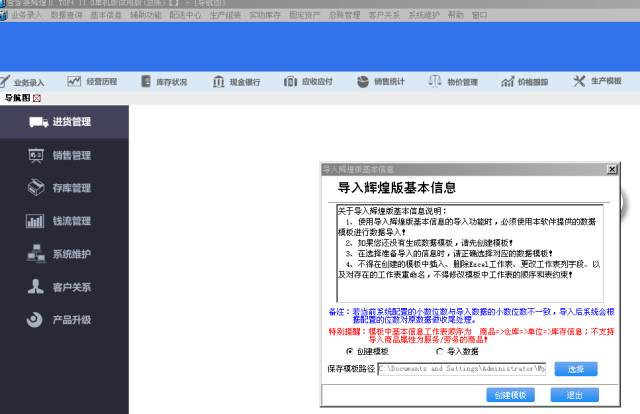Select the 导入数据 radio option
This screenshot has width=640, height=414.
click(458, 351)
